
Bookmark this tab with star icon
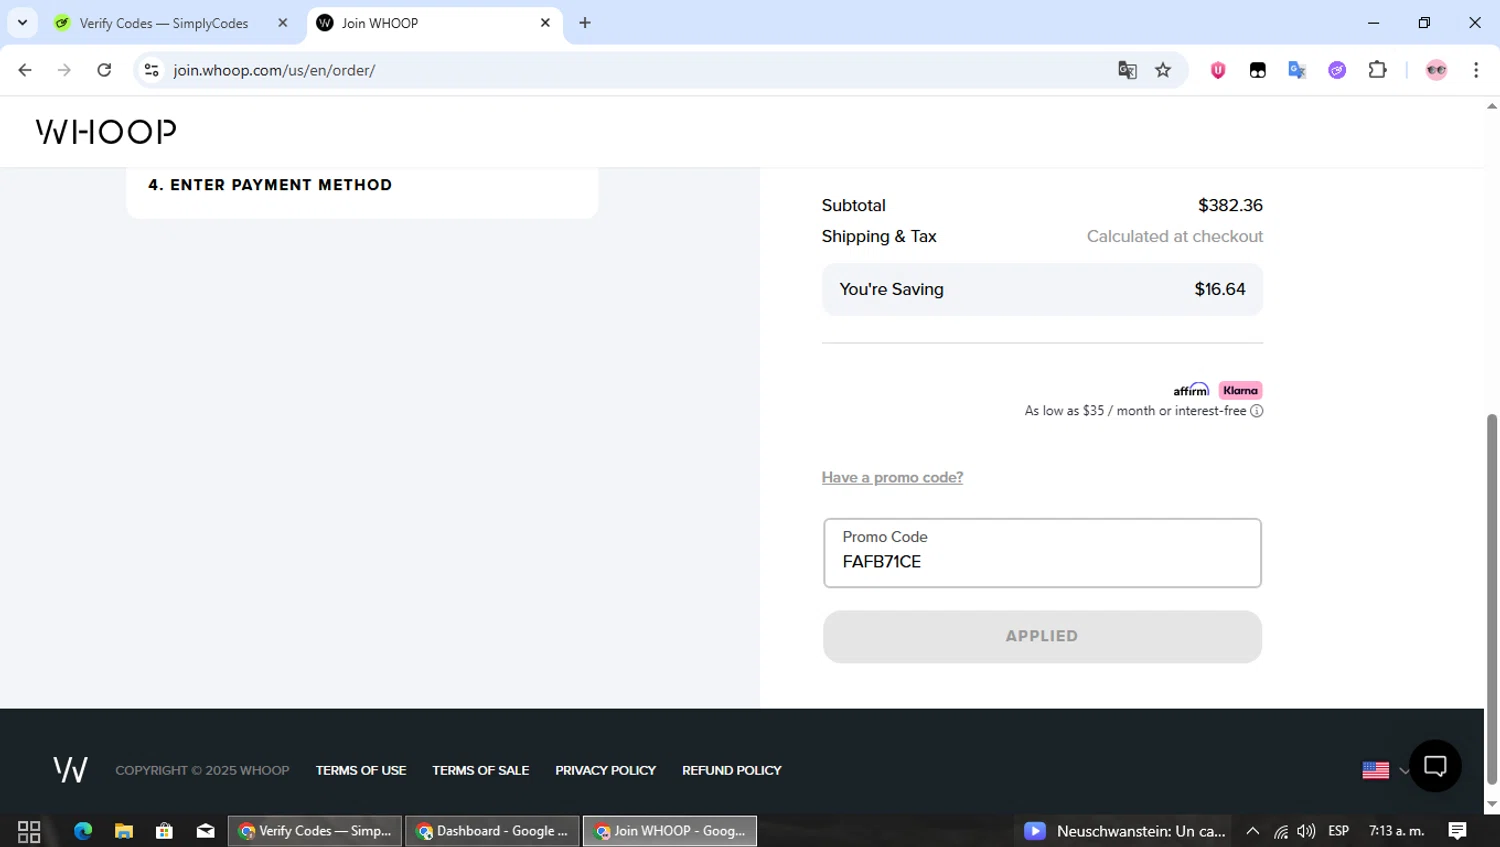tap(1163, 70)
